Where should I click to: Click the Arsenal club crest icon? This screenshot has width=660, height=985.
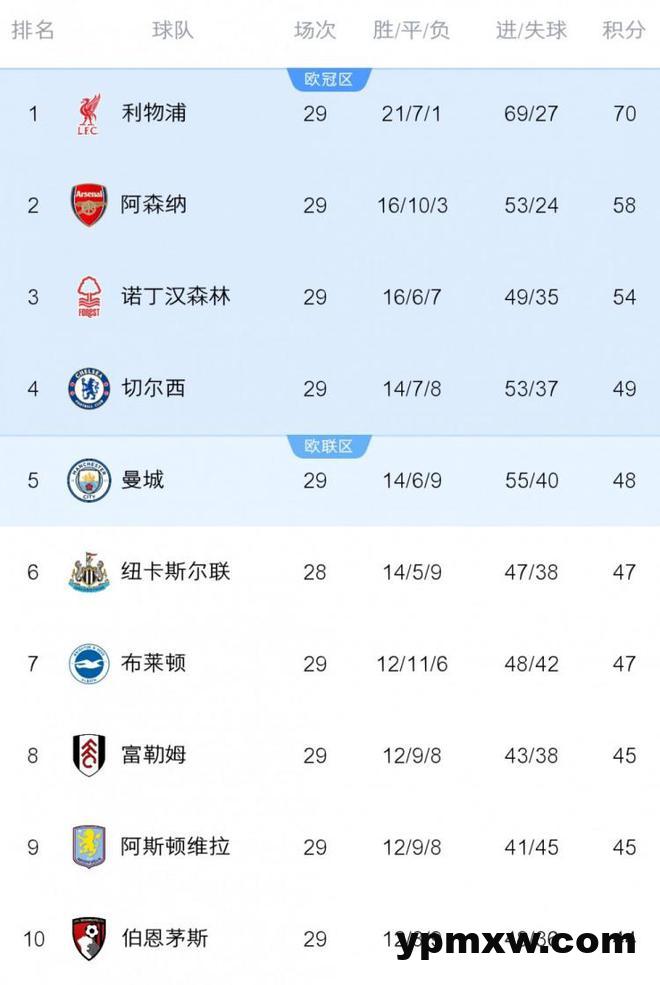pyautogui.click(x=89, y=205)
